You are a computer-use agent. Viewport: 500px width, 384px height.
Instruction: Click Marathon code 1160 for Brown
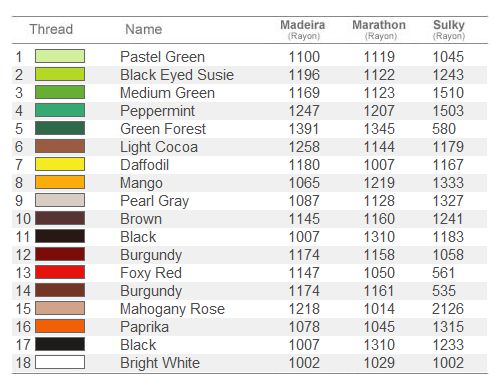coord(379,219)
